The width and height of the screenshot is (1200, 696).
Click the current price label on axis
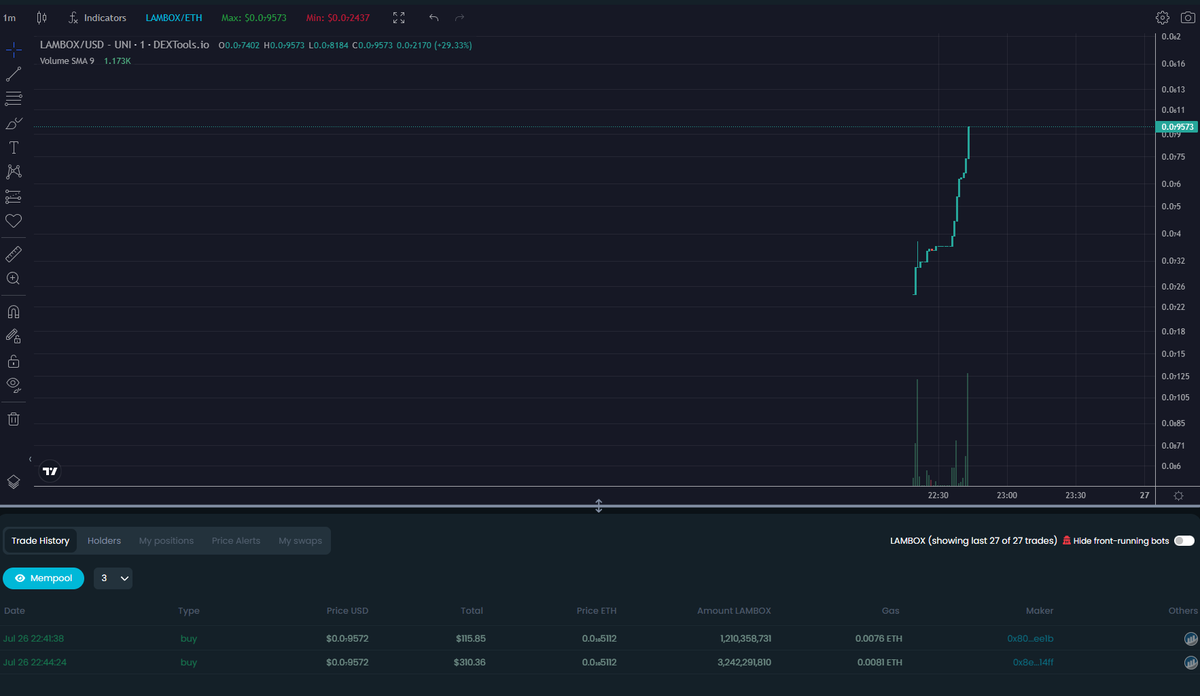coord(1176,127)
